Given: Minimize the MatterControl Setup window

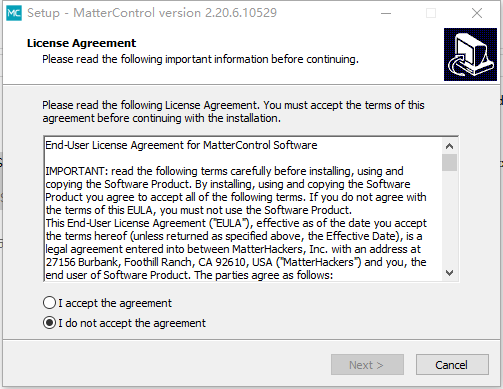Looking at the screenshot, I should tap(386, 13).
